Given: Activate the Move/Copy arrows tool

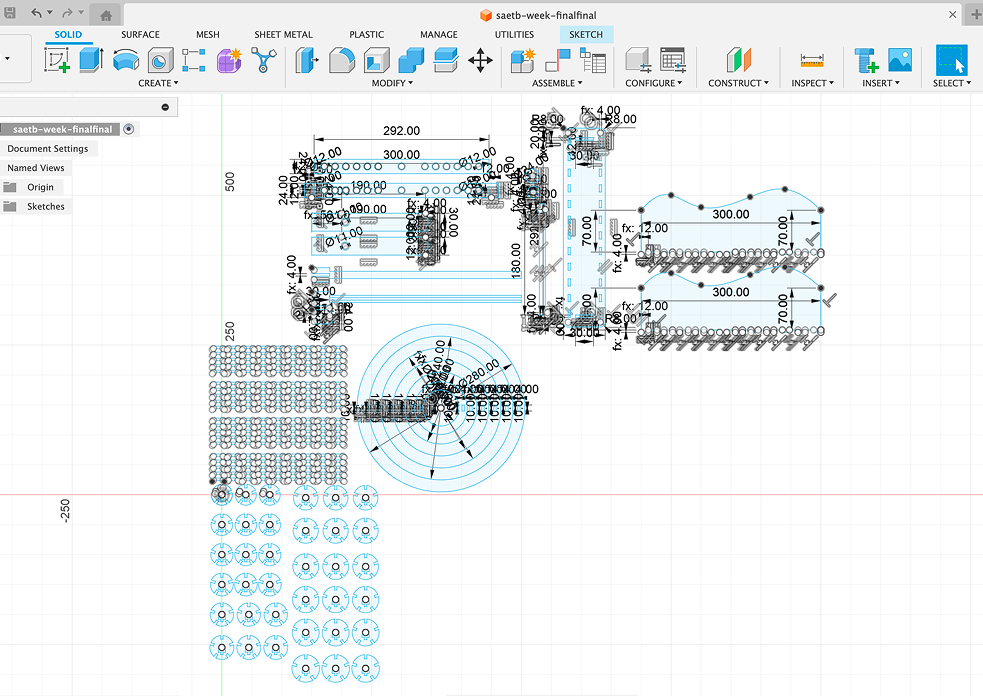Looking at the screenshot, I should [480, 60].
